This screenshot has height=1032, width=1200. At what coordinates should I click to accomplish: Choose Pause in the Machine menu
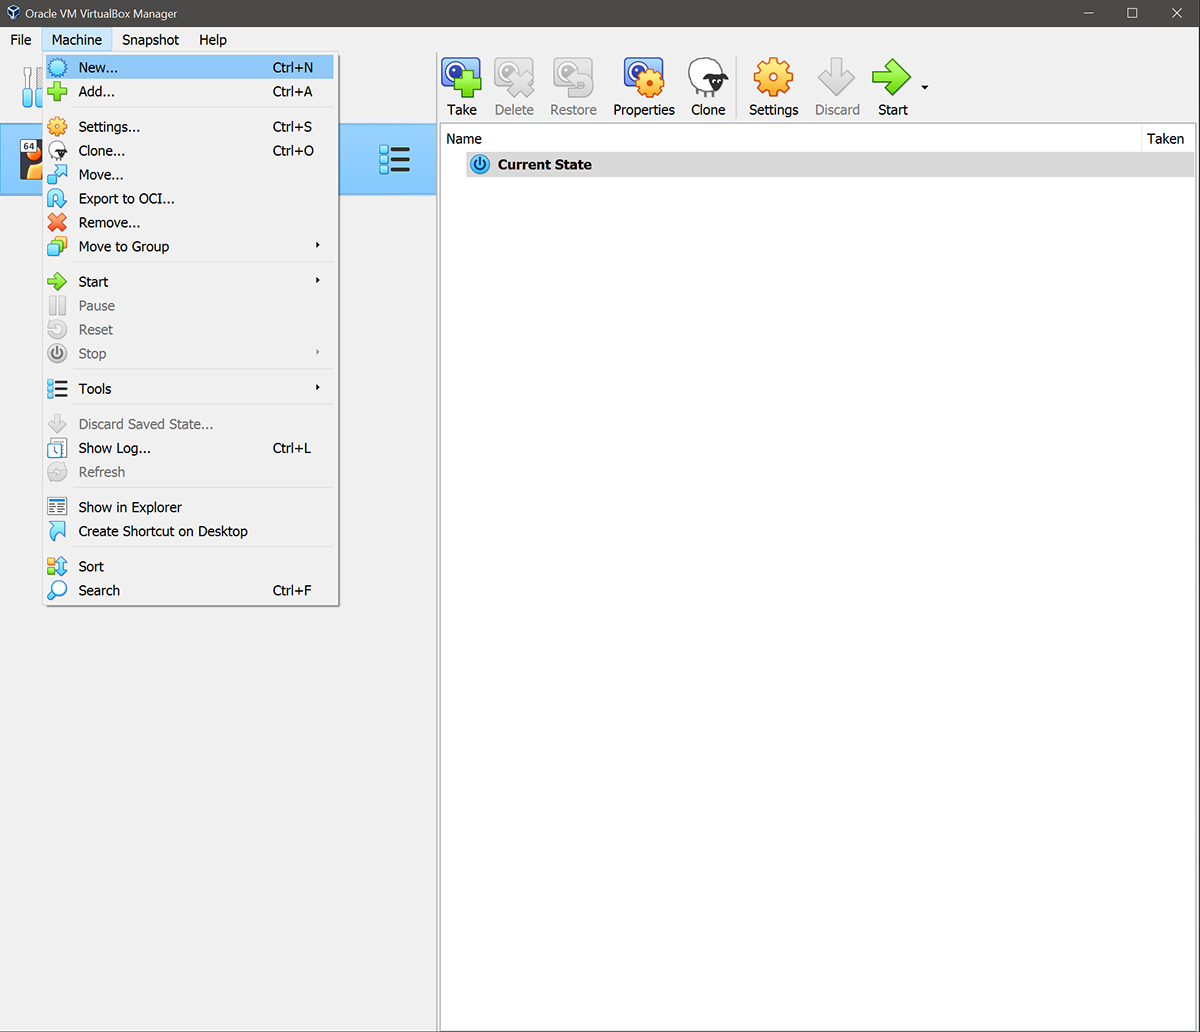pyautogui.click(x=190, y=306)
